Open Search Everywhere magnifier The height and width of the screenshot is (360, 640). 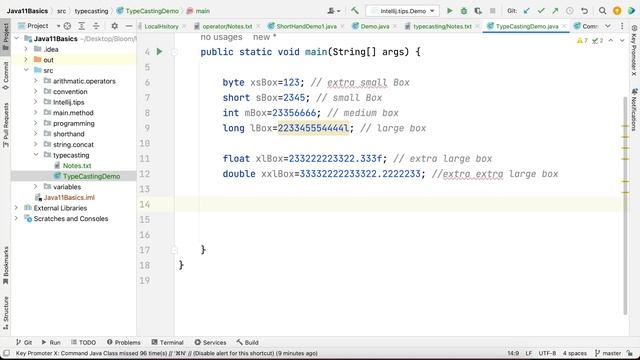602,11
